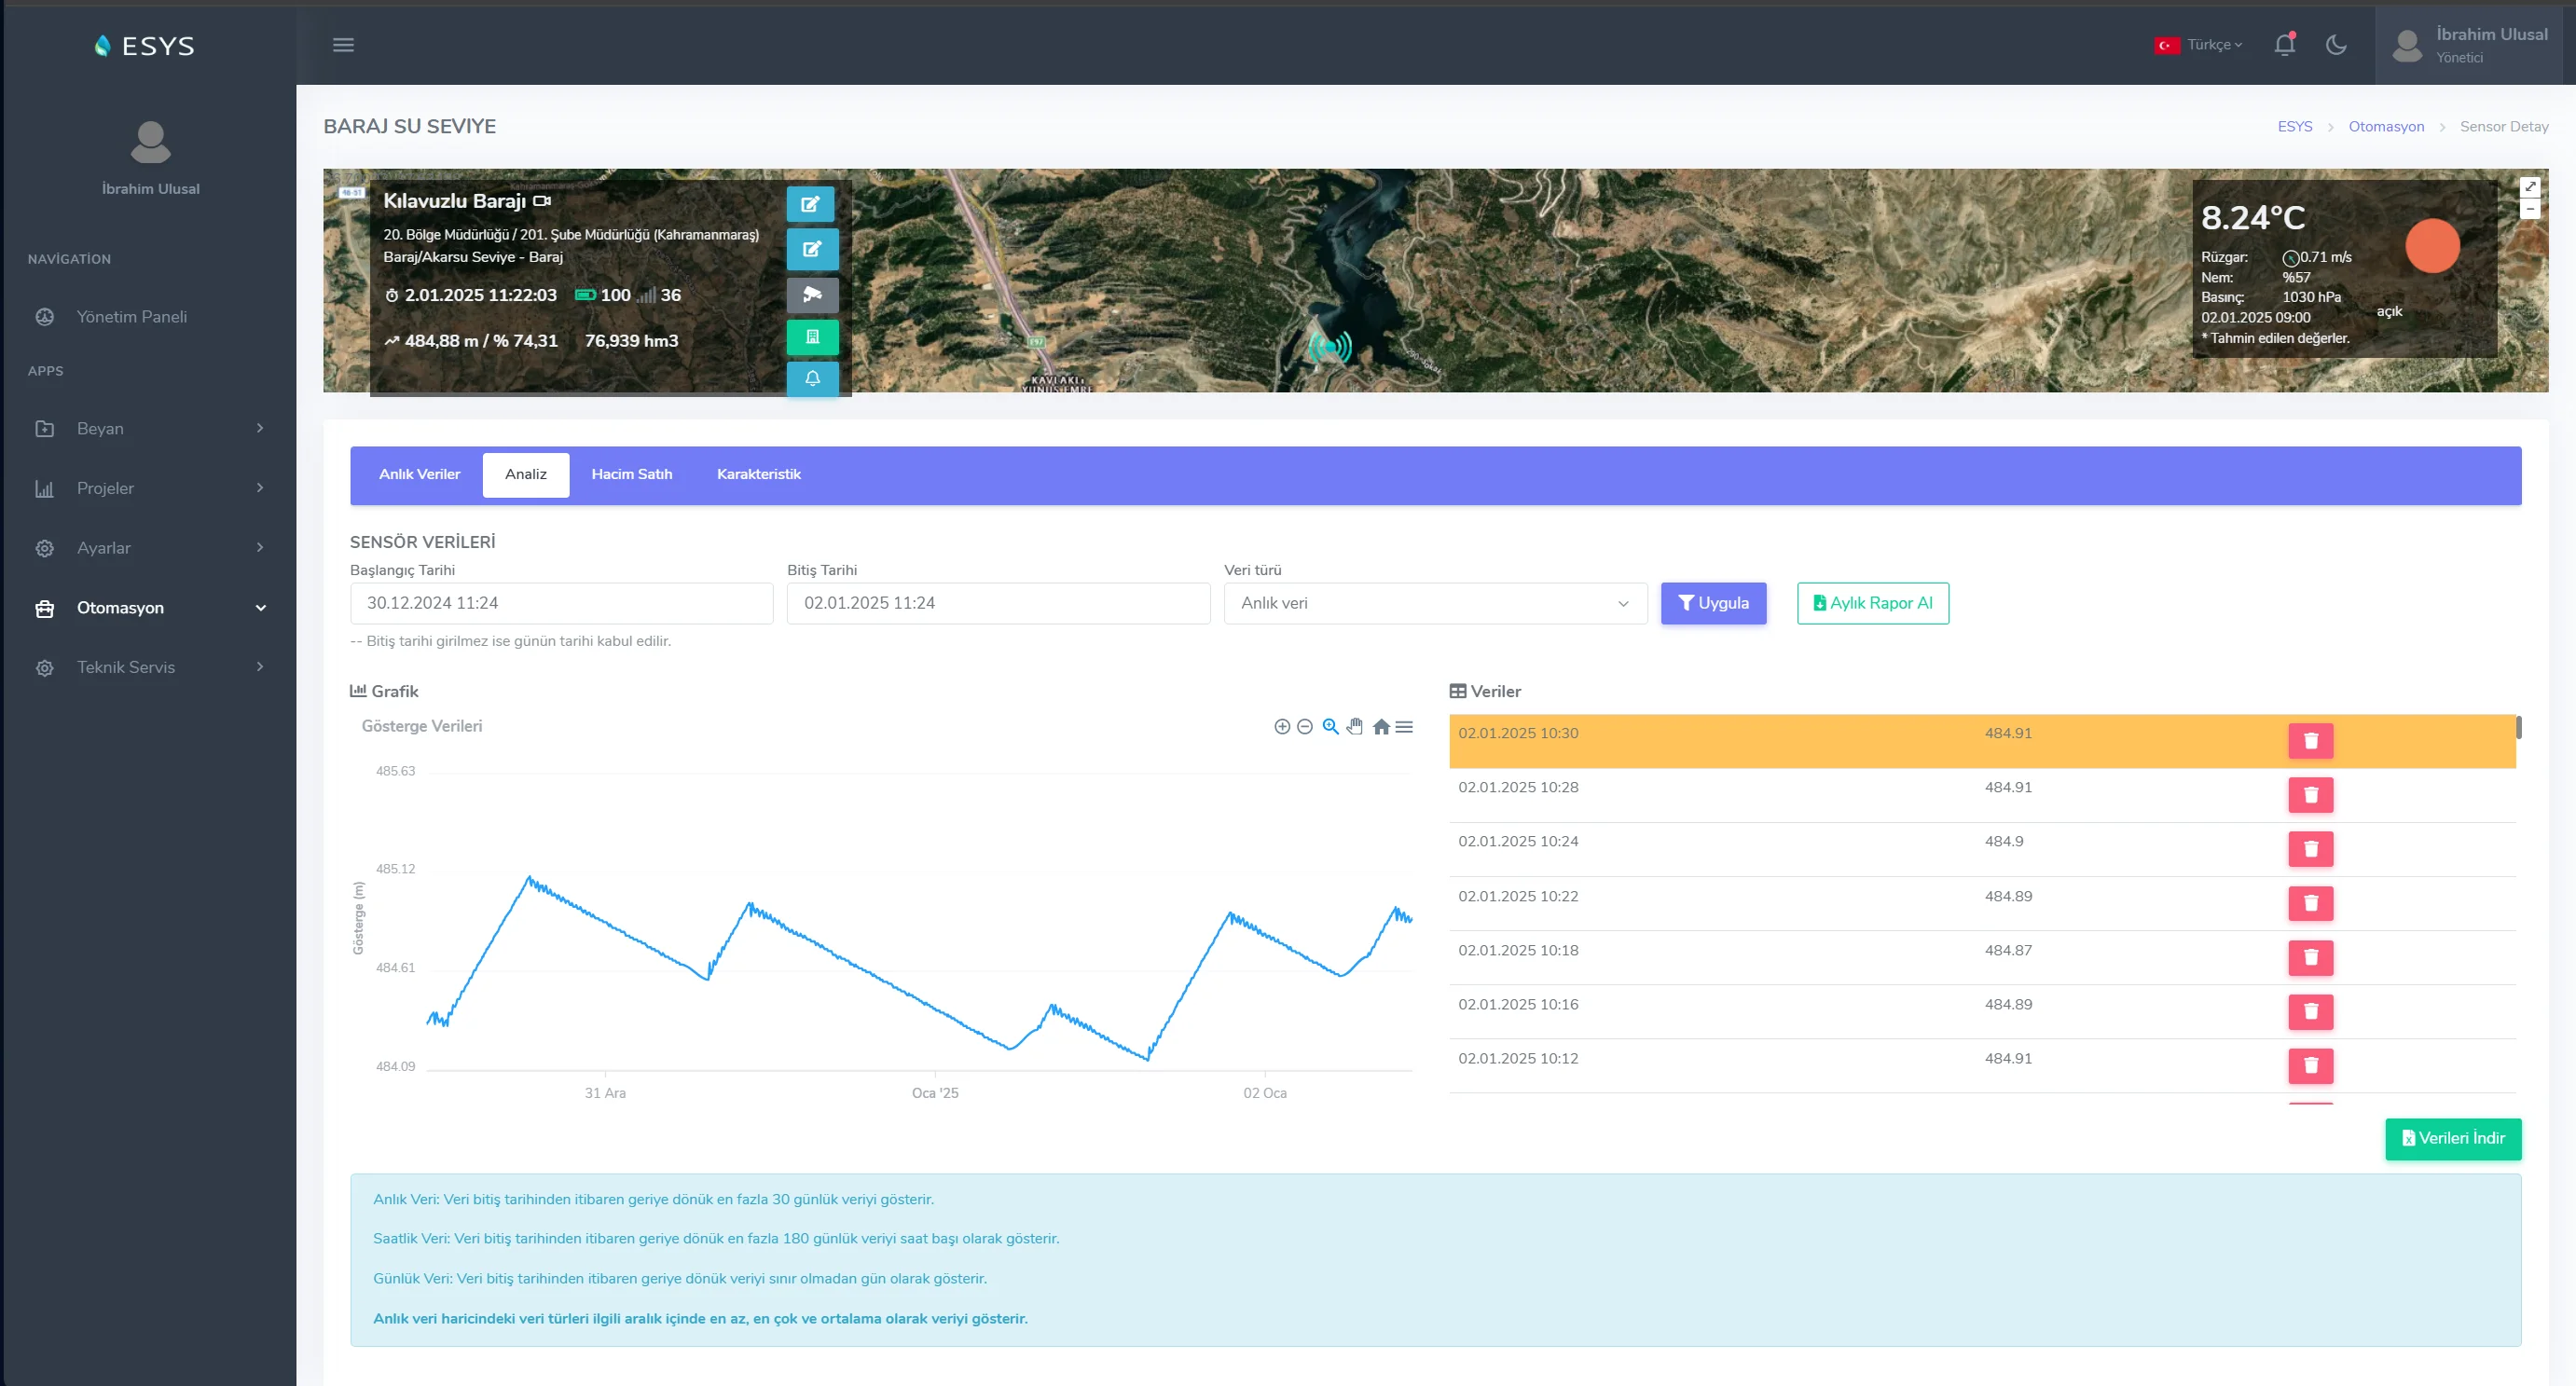The height and width of the screenshot is (1386, 2576).
Task: Delete the 02.01.2025 10:24 data row
Action: coord(2310,849)
